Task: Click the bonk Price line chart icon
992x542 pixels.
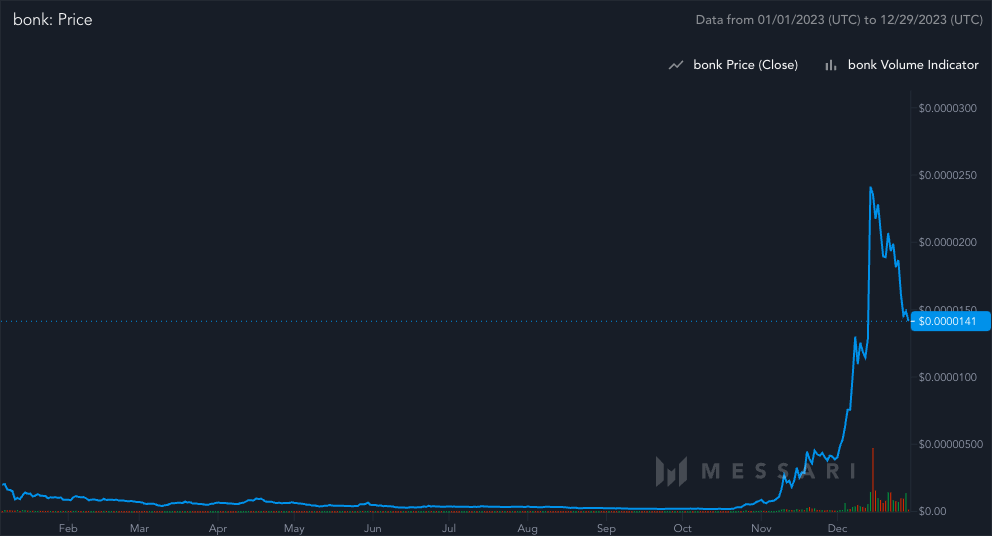Action: coord(676,65)
